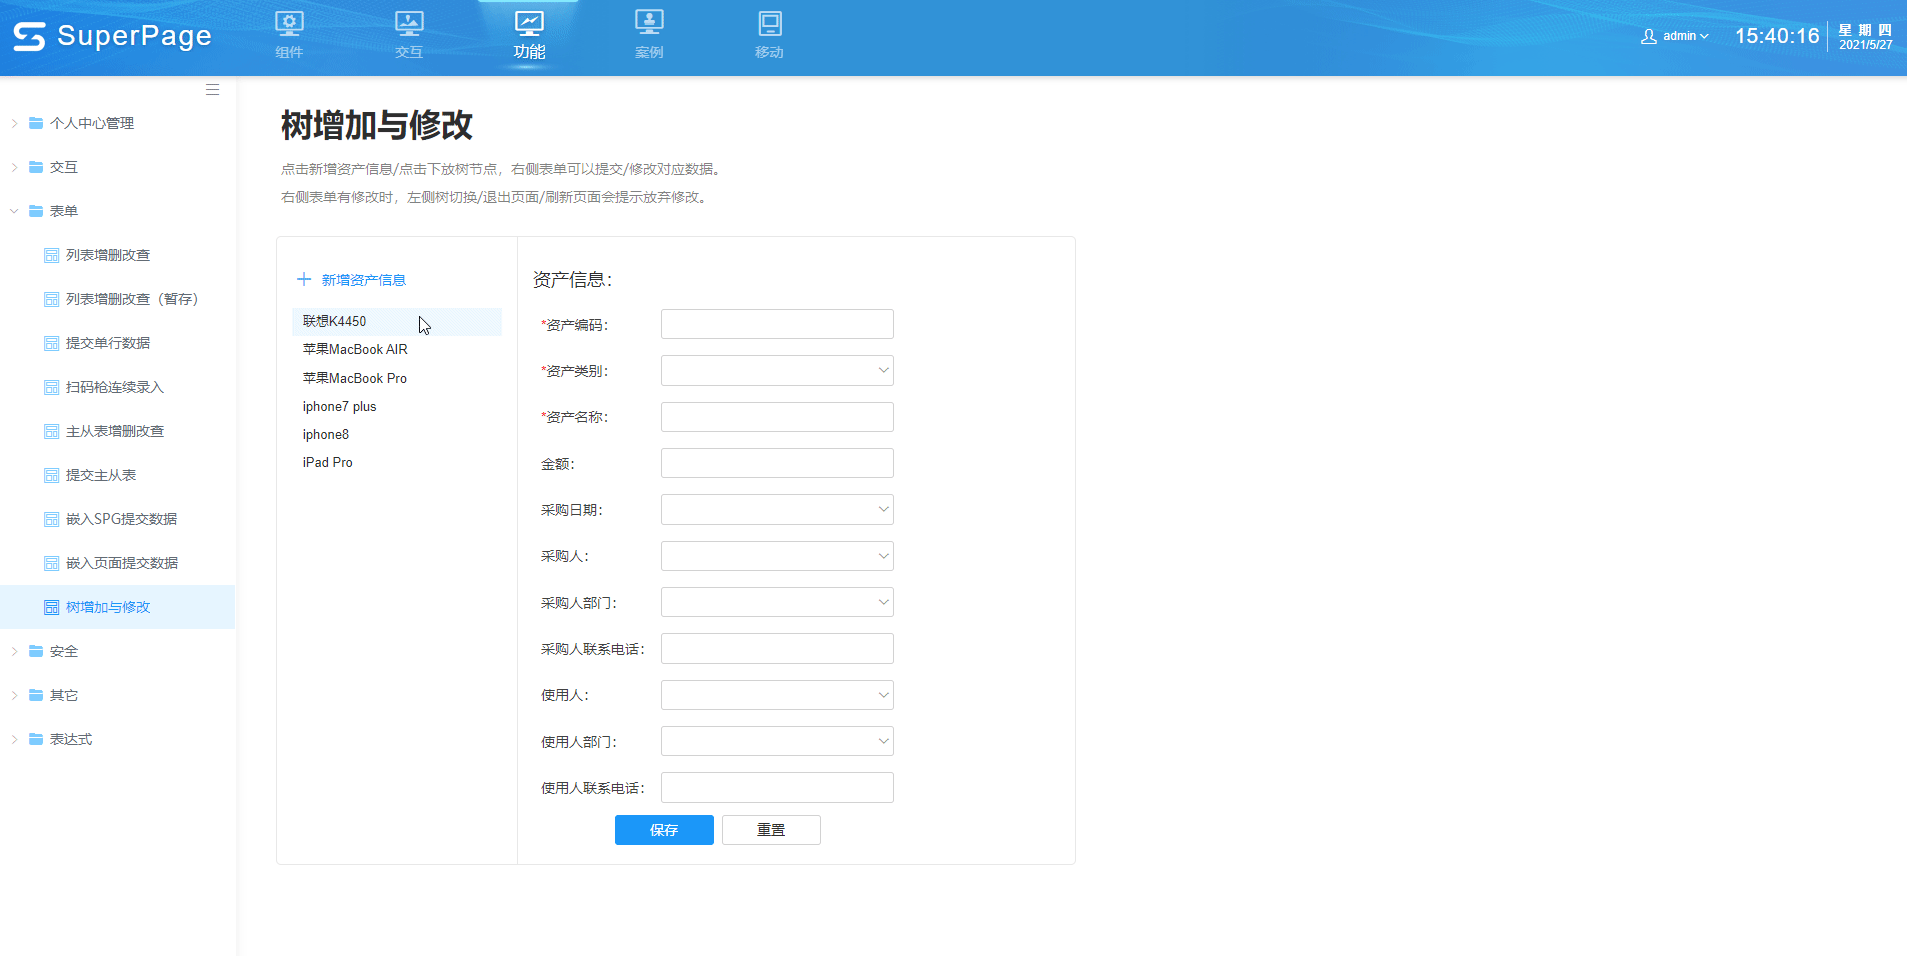Open the 资产类别 dropdown

776,371
